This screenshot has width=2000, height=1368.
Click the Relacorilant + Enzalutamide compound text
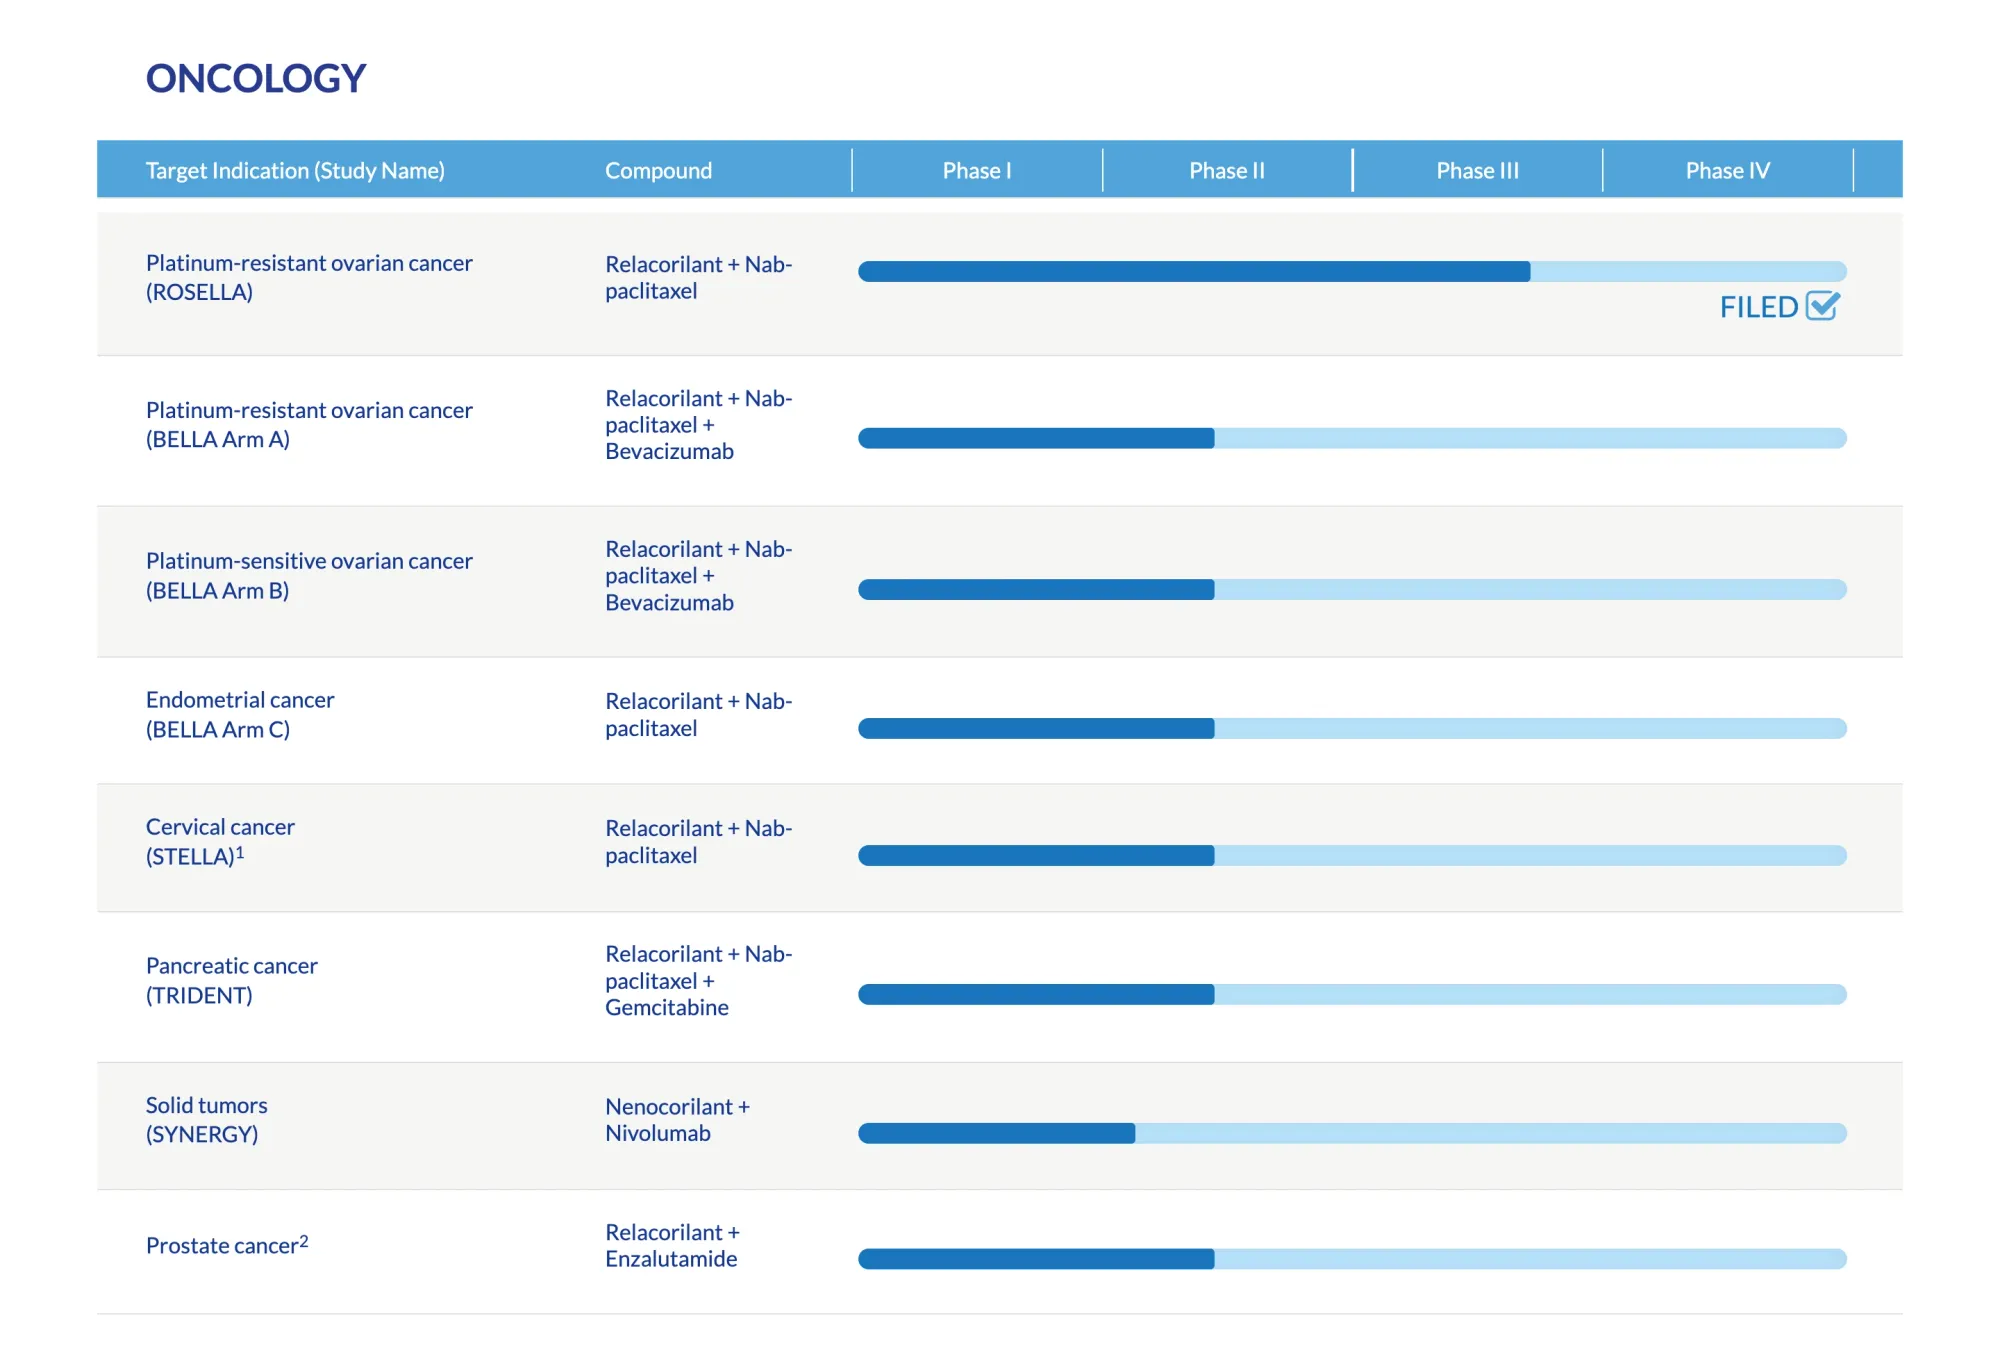(671, 1245)
